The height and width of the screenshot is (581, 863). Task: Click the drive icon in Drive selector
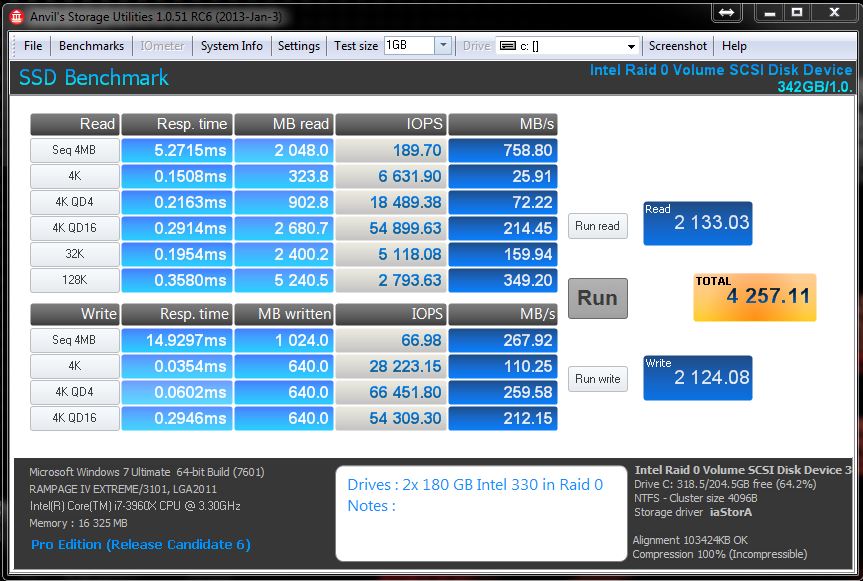(507, 46)
